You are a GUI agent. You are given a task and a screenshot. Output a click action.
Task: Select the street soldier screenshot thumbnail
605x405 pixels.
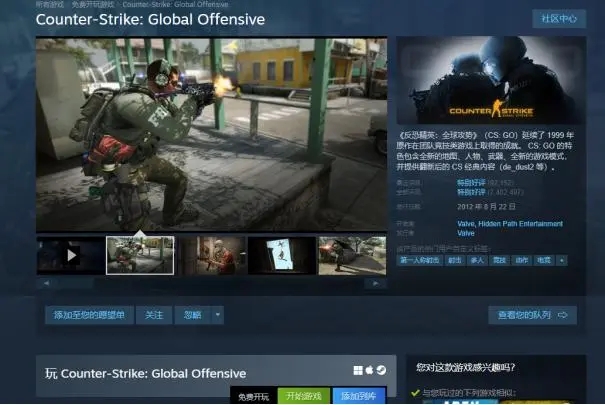point(352,255)
